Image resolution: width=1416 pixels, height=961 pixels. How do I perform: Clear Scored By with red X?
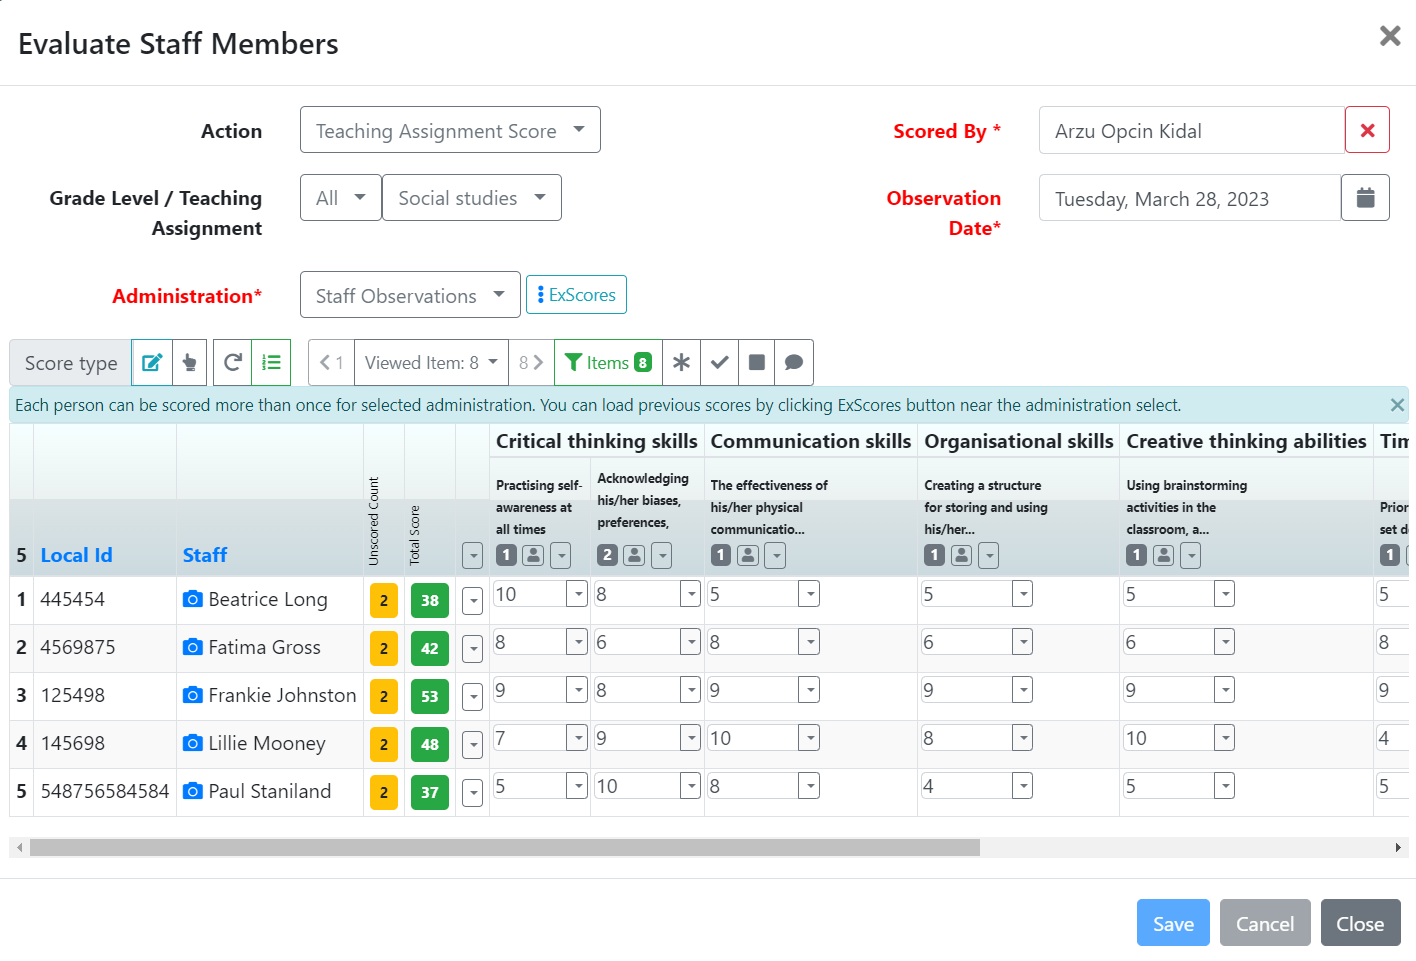pos(1367,131)
